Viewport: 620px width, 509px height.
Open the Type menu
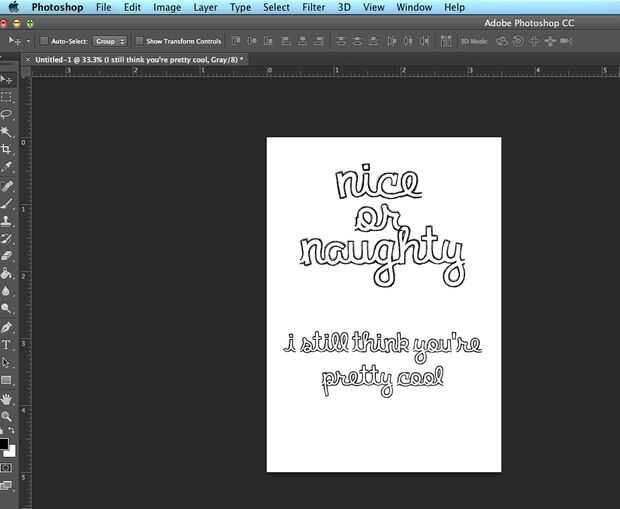point(240,7)
